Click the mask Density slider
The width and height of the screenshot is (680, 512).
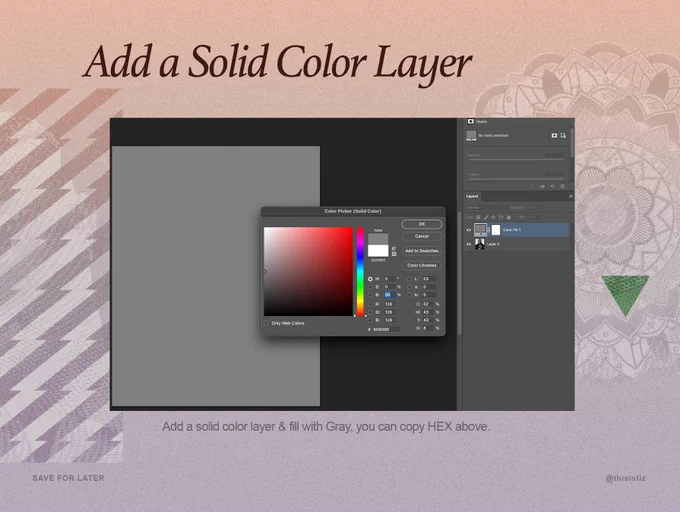click(x=516, y=160)
